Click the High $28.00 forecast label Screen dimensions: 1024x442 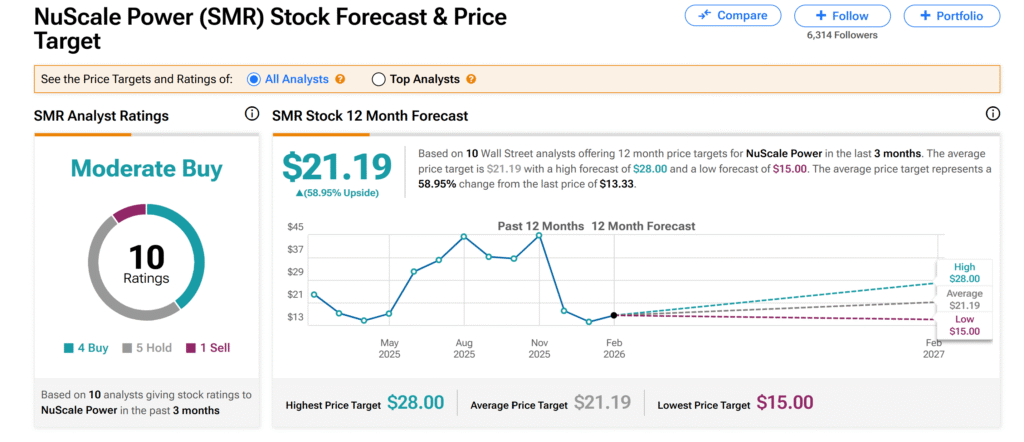tap(963, 273)
